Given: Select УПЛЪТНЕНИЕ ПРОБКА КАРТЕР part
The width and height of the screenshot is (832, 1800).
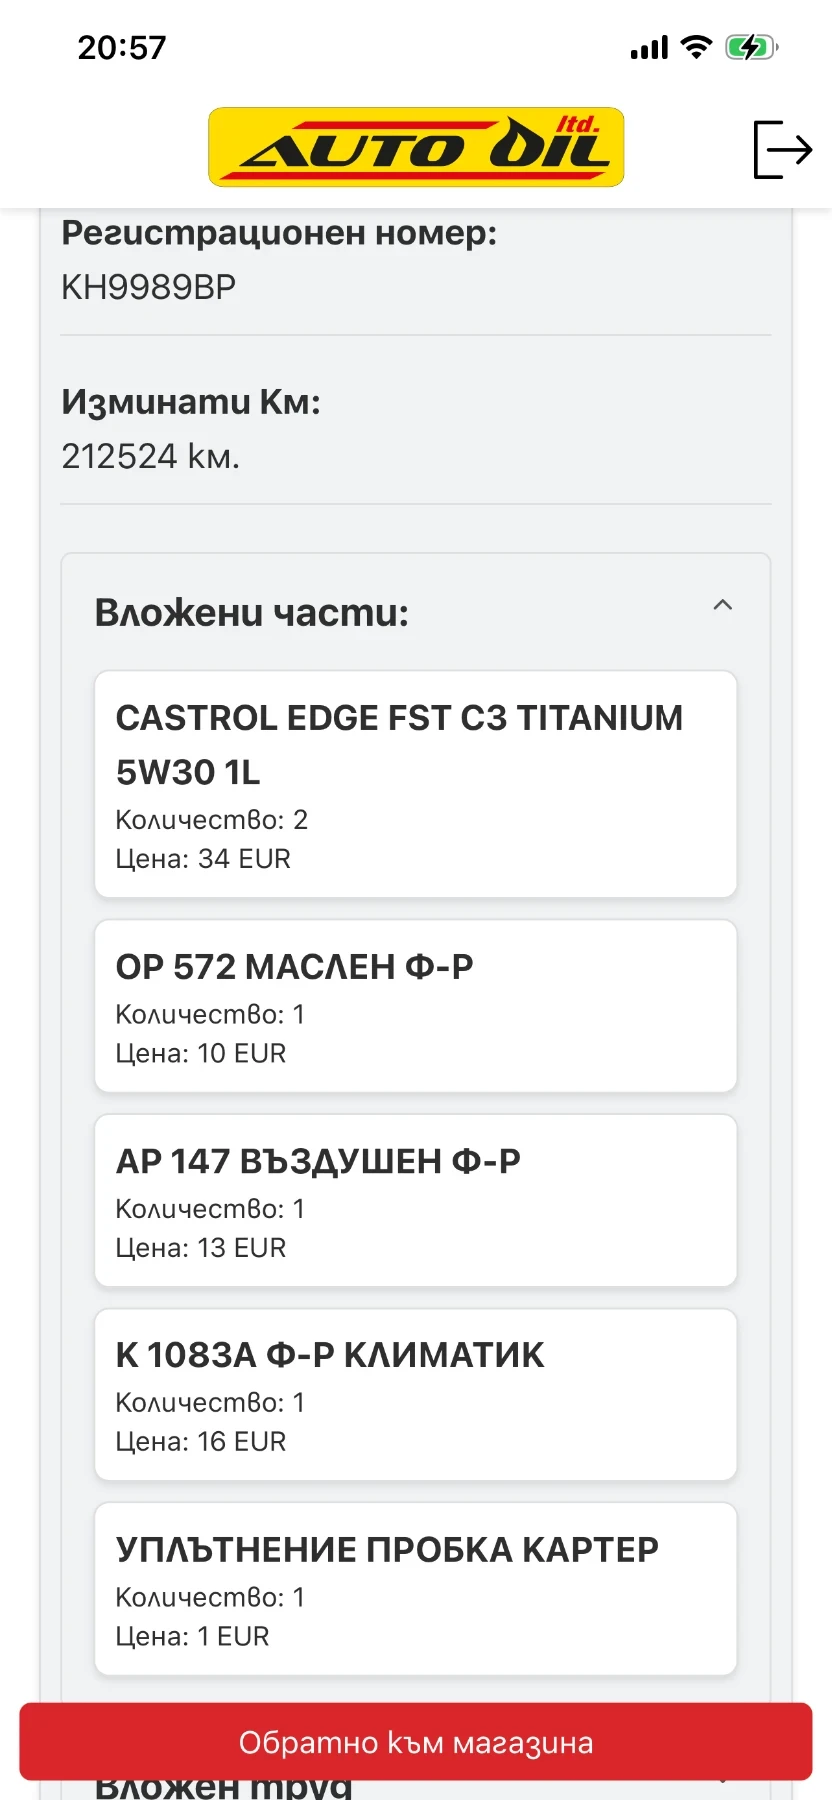Looking at the screenshot, I should pos(416,1589).
